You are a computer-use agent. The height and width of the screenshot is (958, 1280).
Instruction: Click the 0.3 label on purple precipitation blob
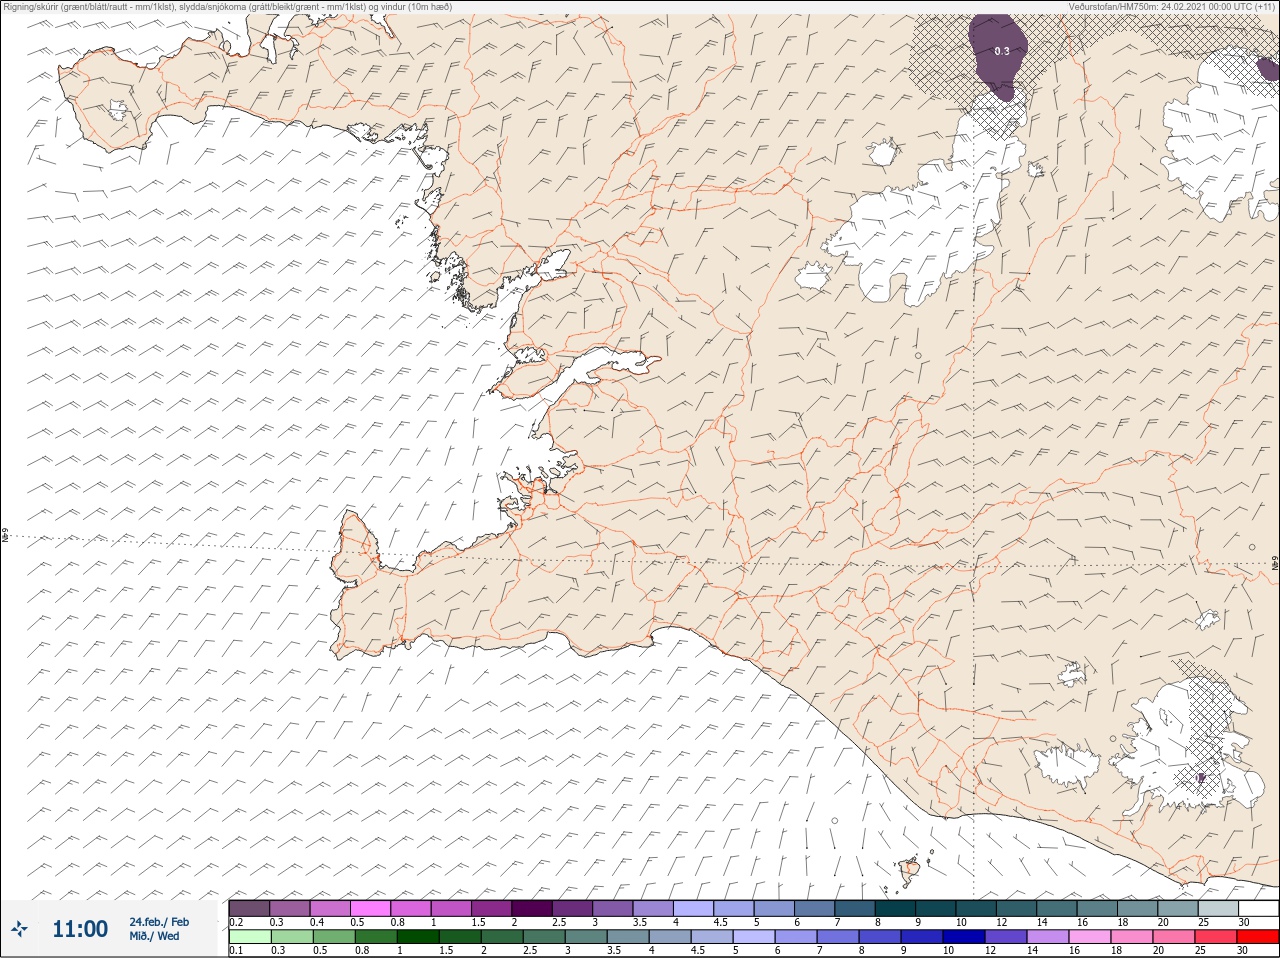[x=1002, y=50]
